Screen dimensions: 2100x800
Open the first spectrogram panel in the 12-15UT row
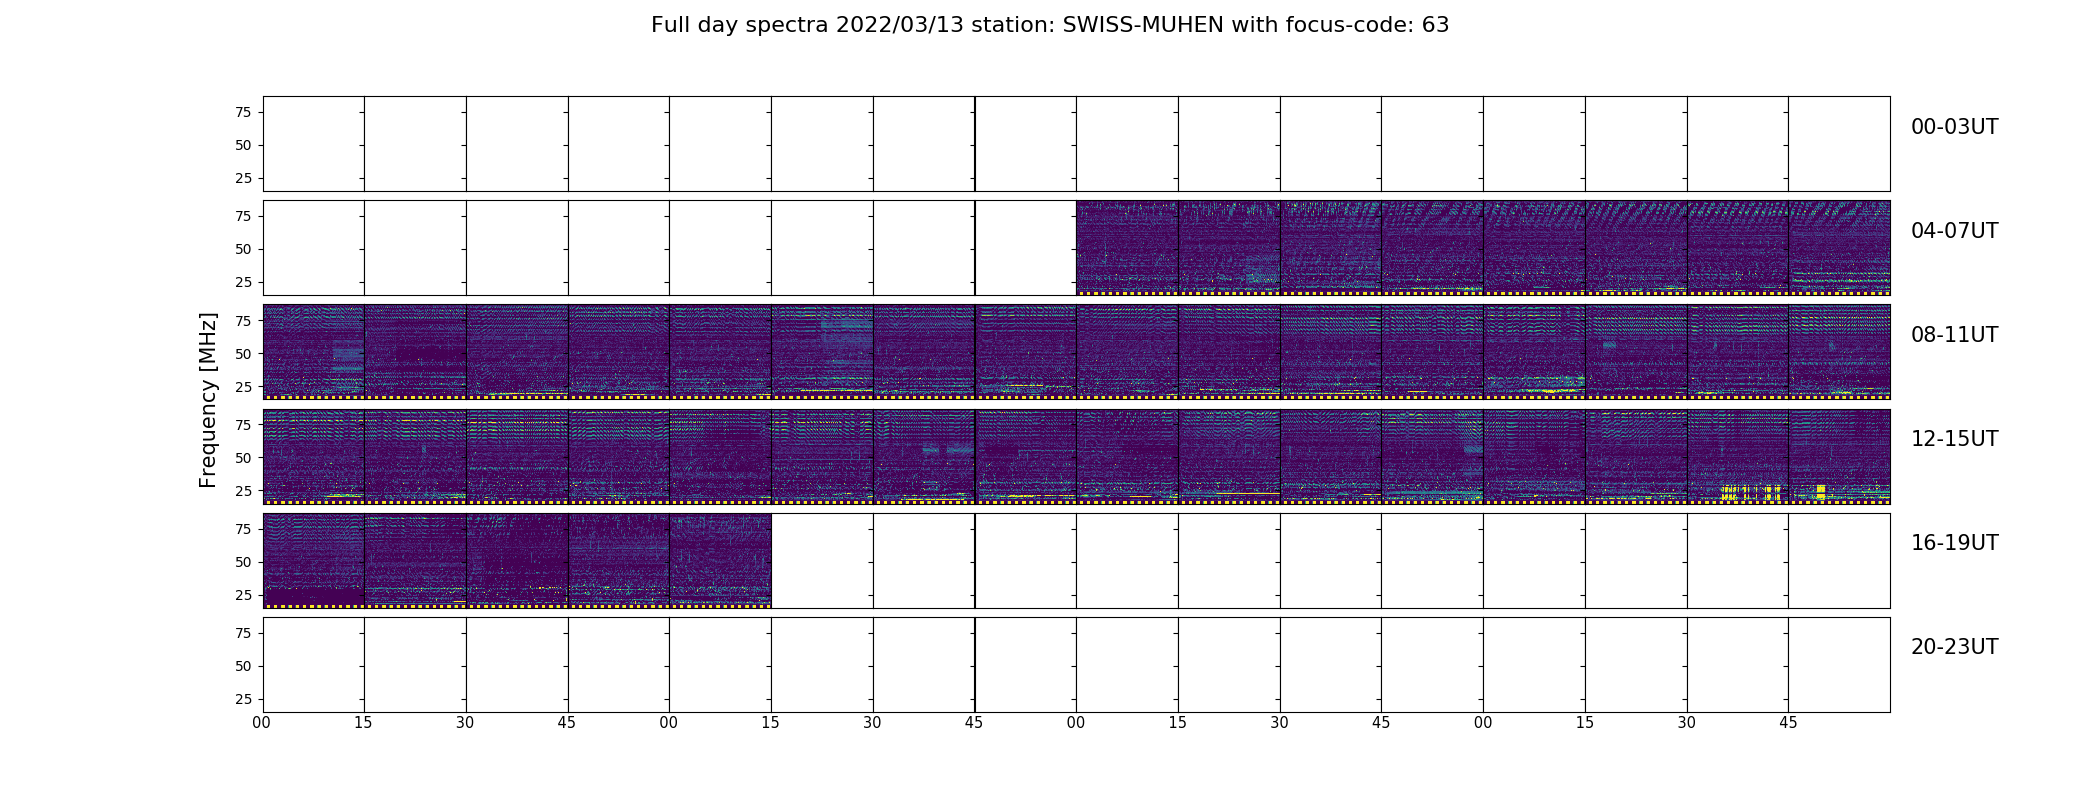click(314, 456)
